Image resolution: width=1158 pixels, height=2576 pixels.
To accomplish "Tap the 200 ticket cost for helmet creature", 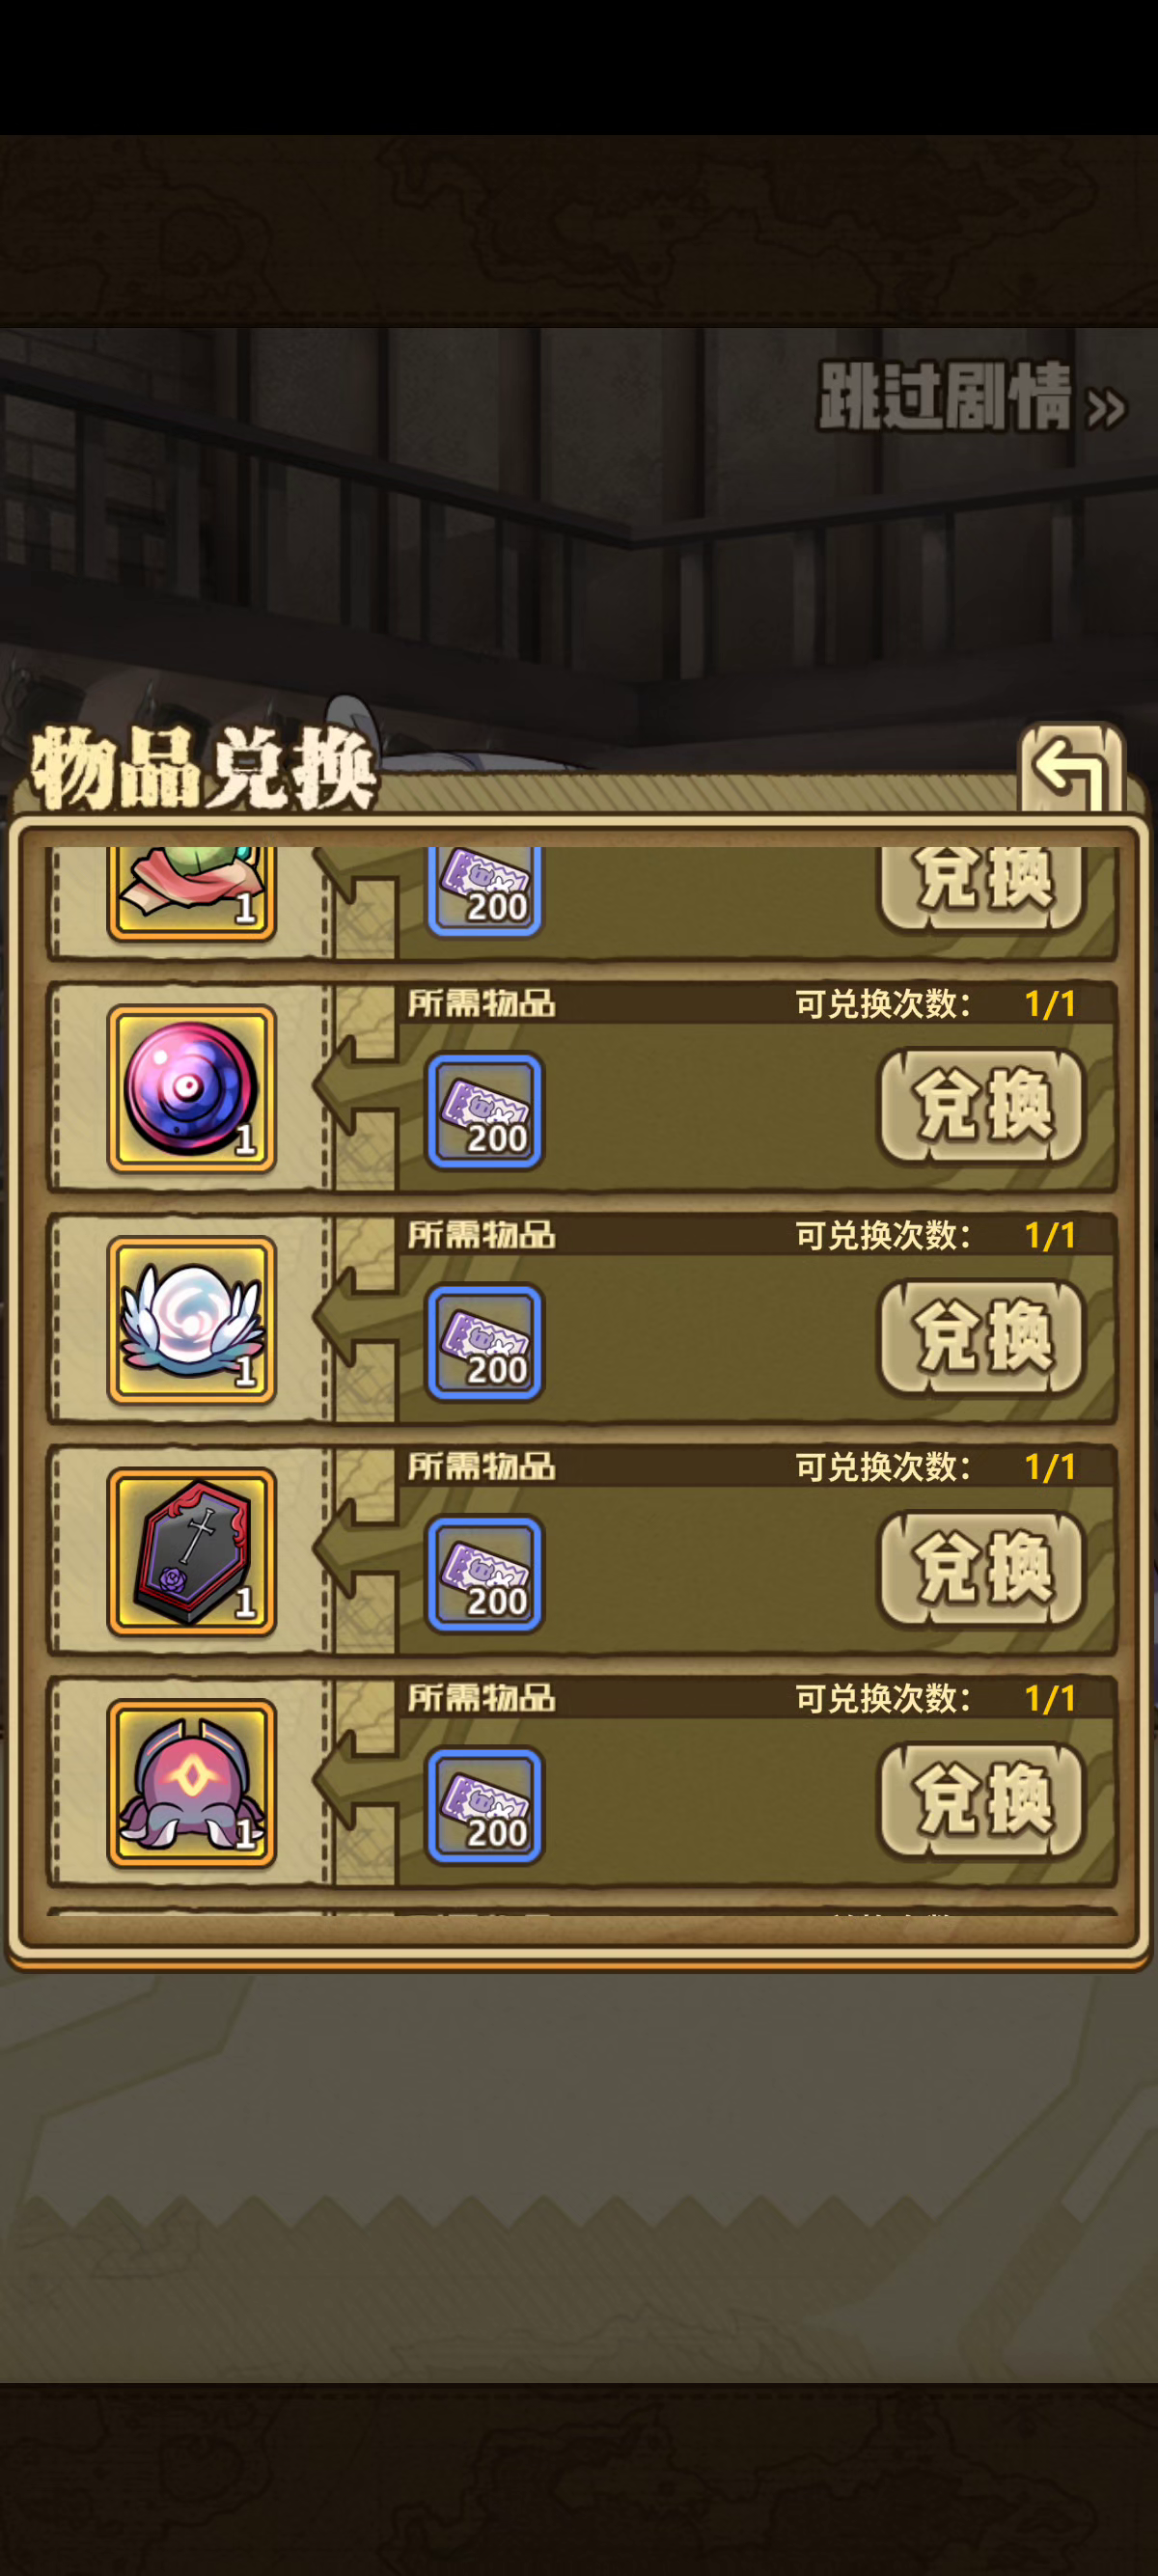I will [x=484, y=1806].
